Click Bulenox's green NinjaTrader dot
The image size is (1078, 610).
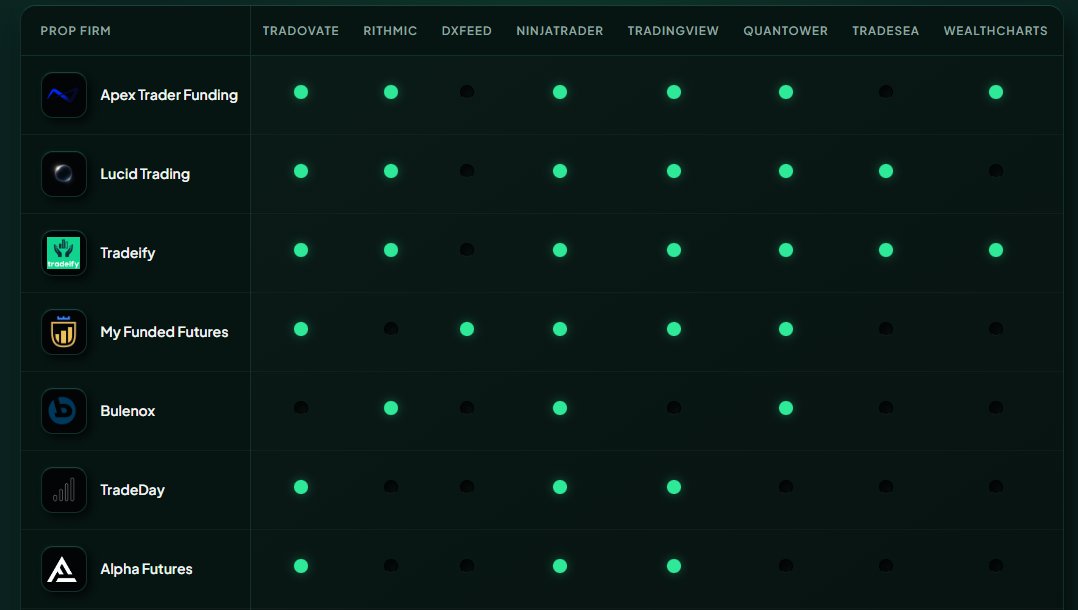[560, 409]
